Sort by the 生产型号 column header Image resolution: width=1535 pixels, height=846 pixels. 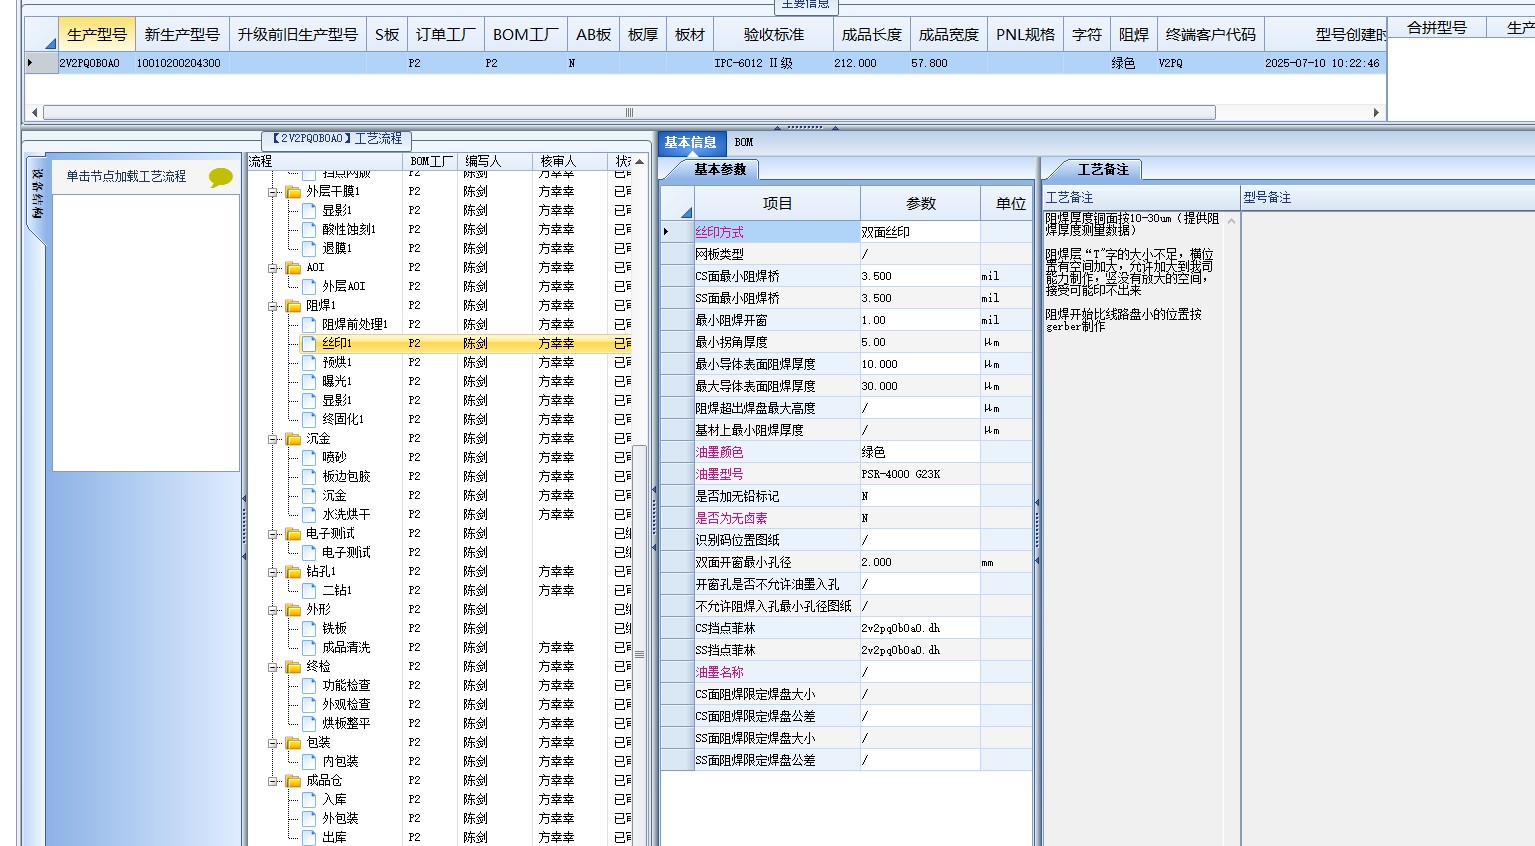click(97, 34)
